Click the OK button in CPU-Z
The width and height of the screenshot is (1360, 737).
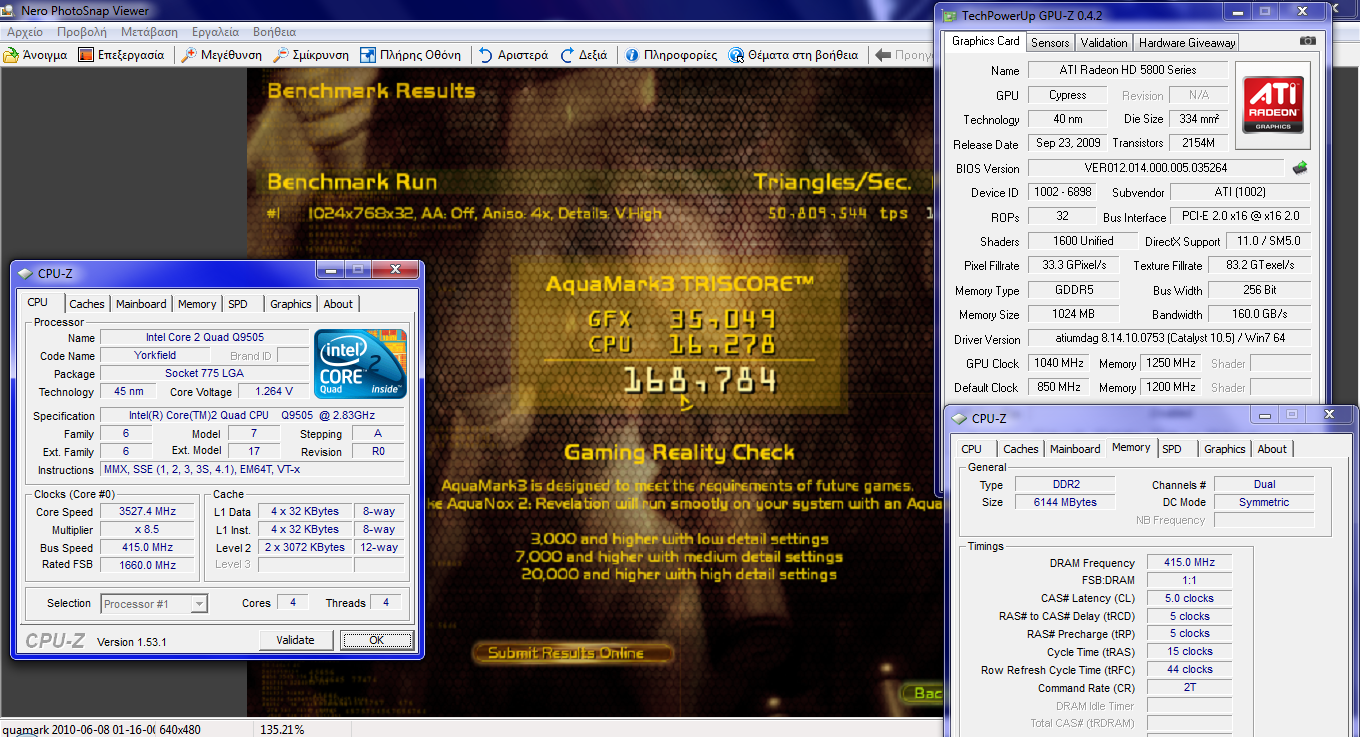(x=377, y=640)
